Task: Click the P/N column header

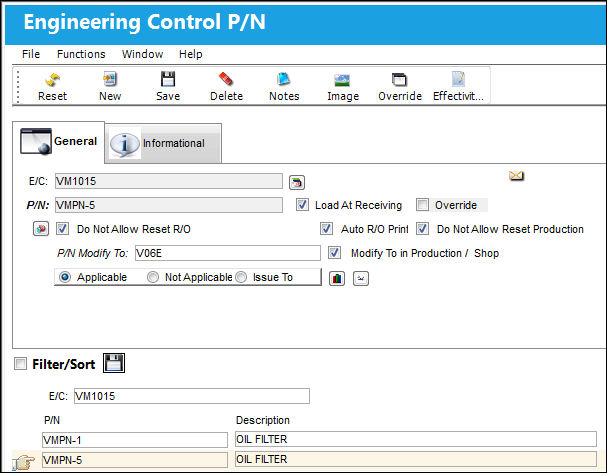Action: (x=52, y=420)
